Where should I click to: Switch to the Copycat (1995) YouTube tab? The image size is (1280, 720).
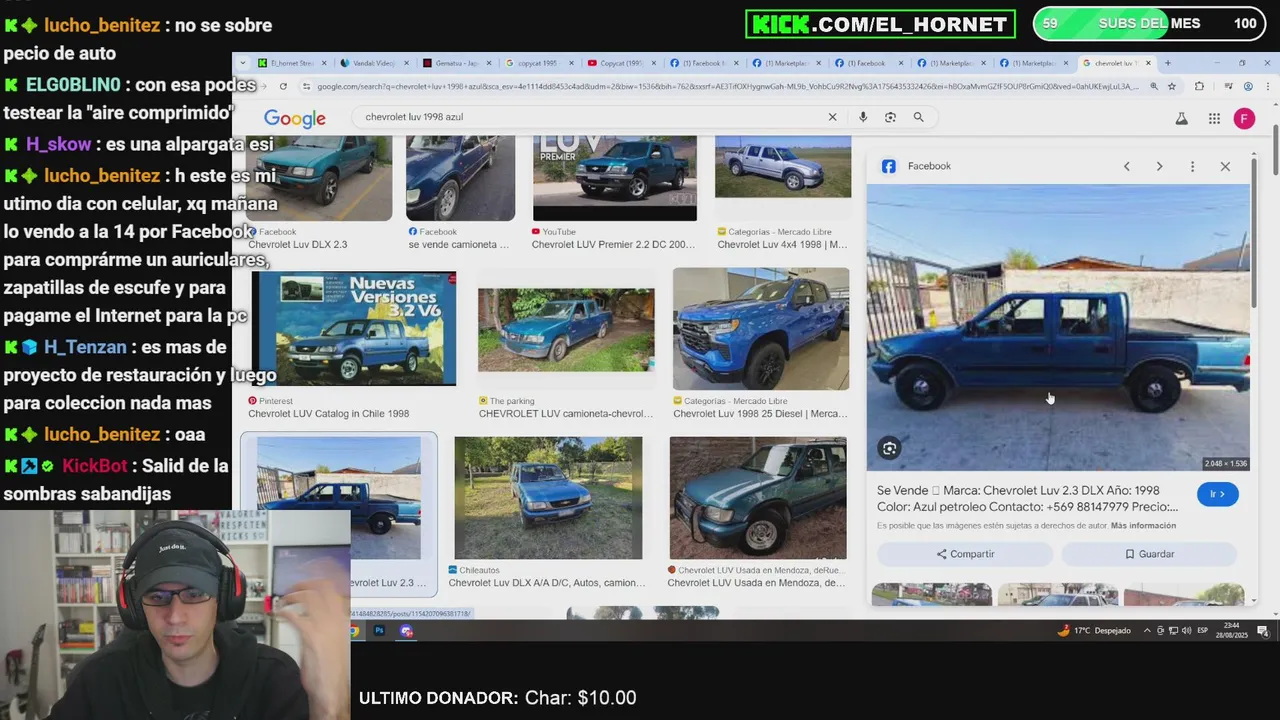(621, 63)
